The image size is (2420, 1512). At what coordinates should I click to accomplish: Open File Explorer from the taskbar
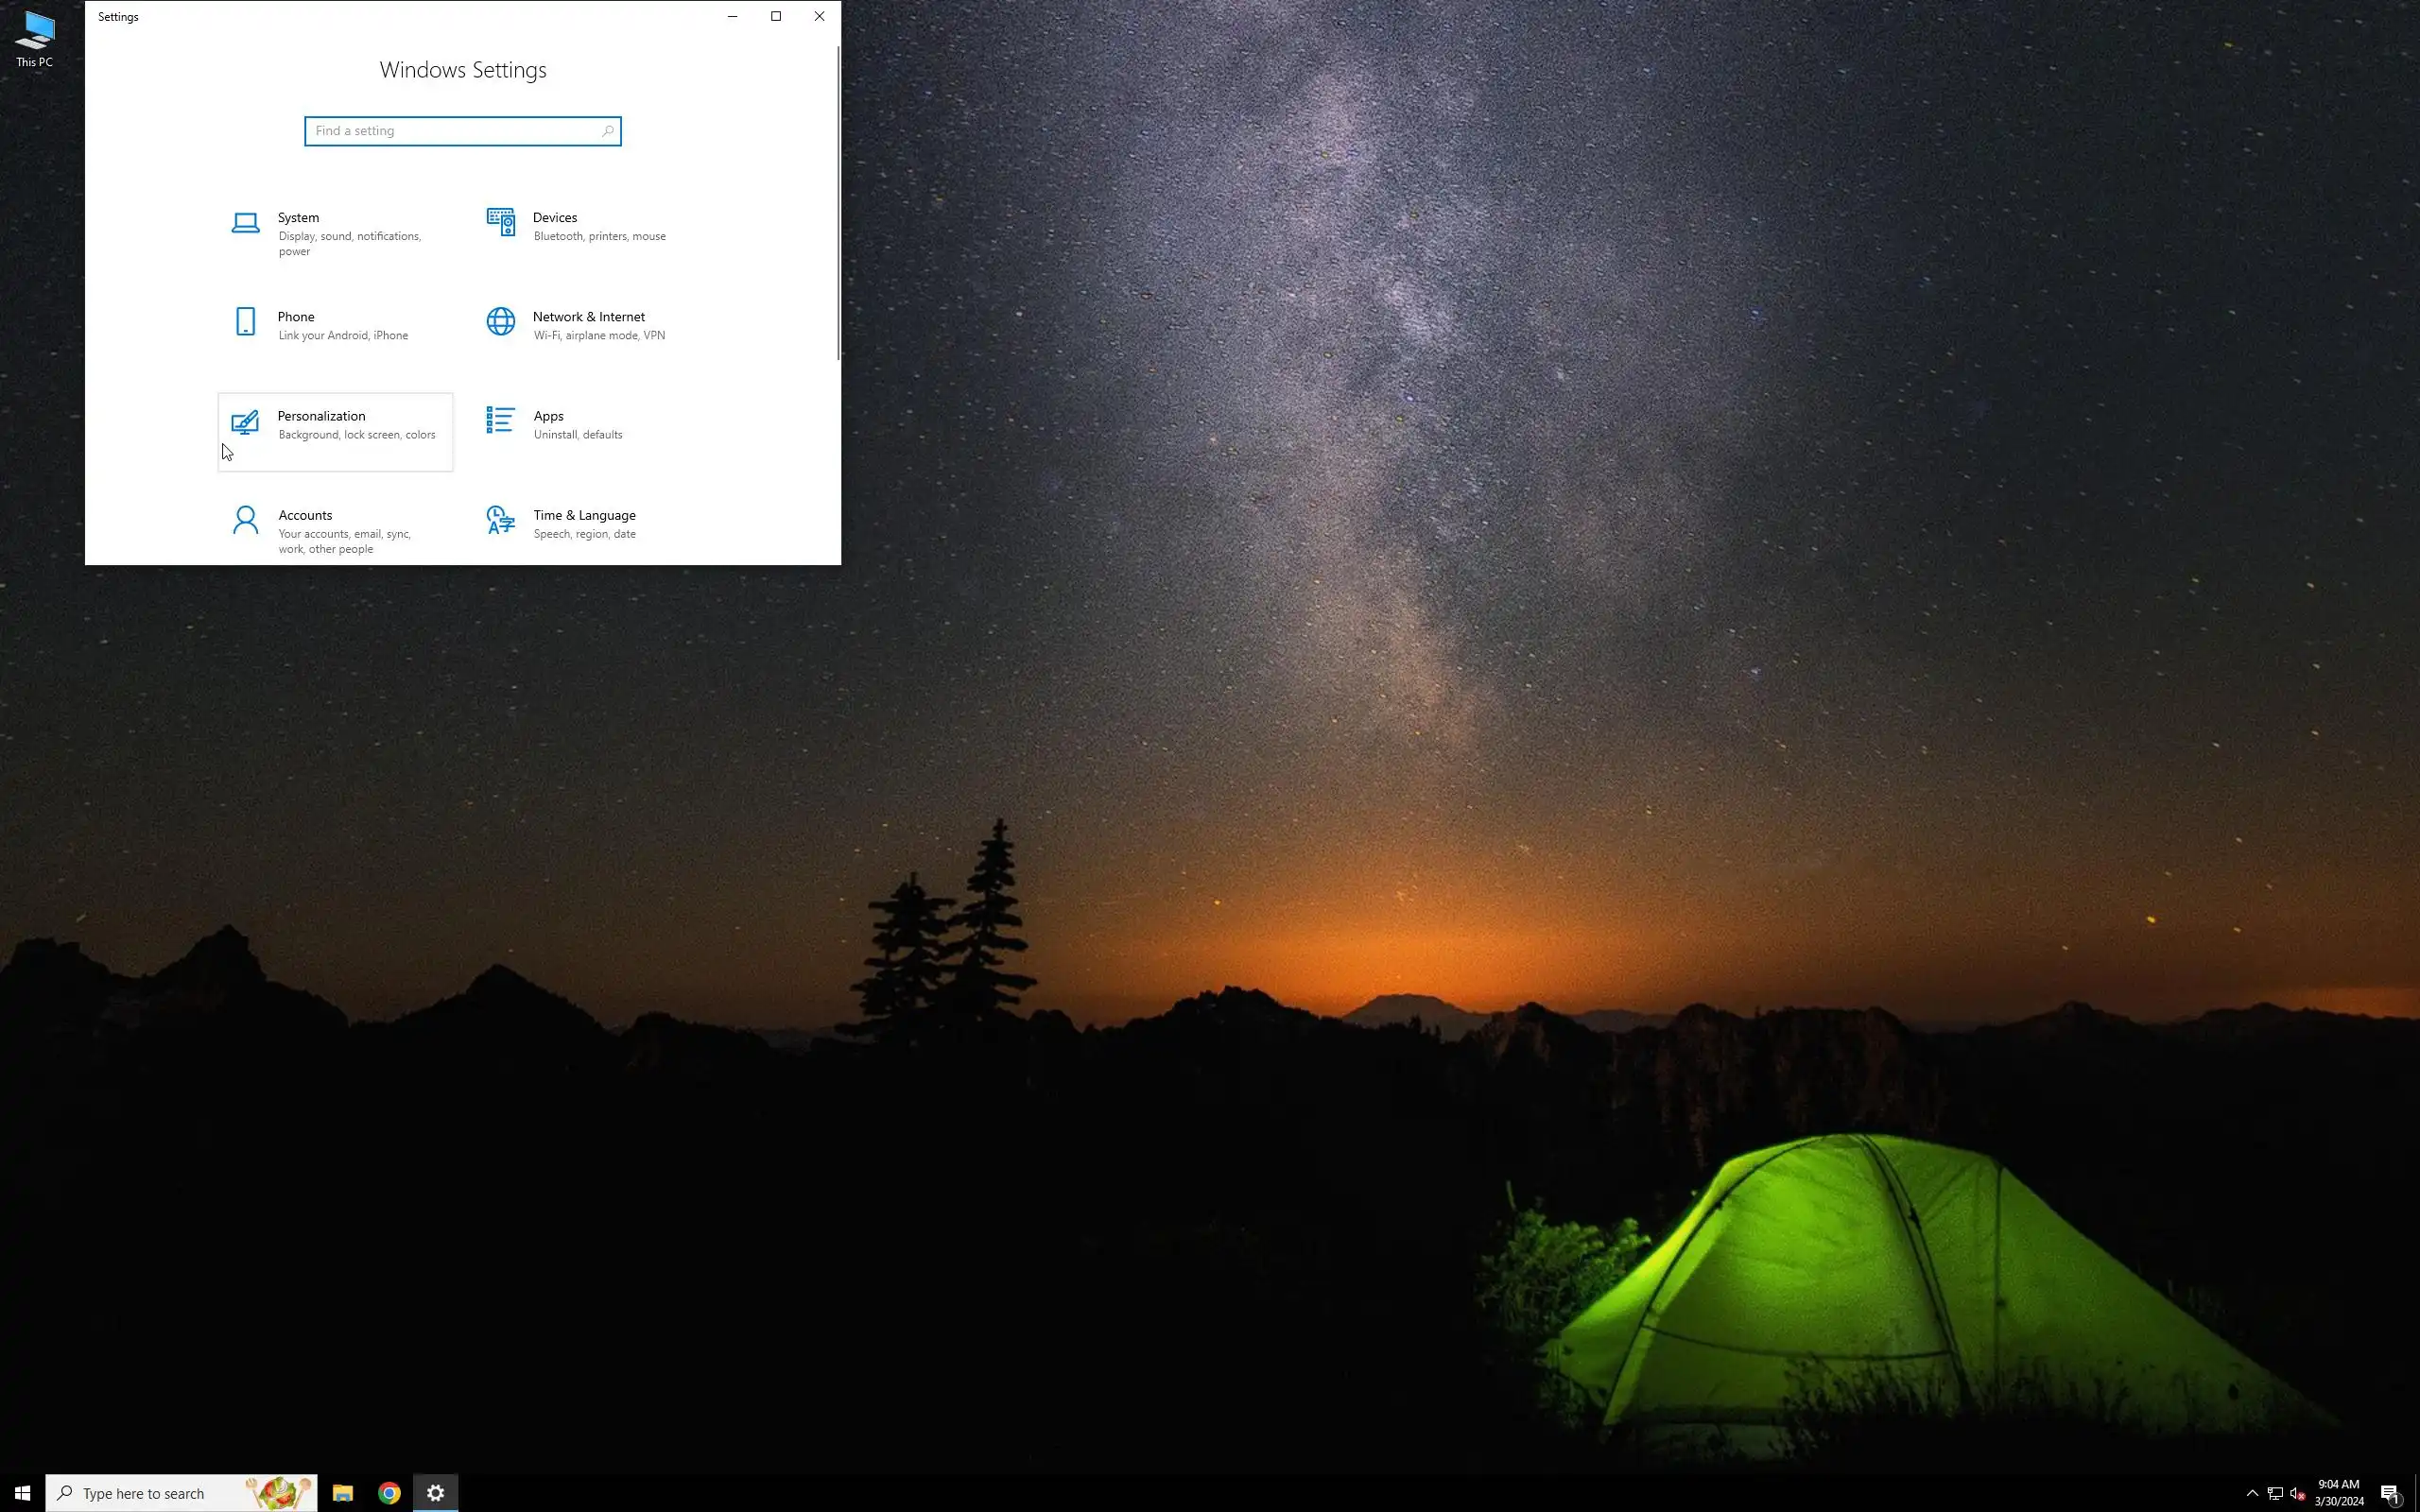(x=343, y=1493)
